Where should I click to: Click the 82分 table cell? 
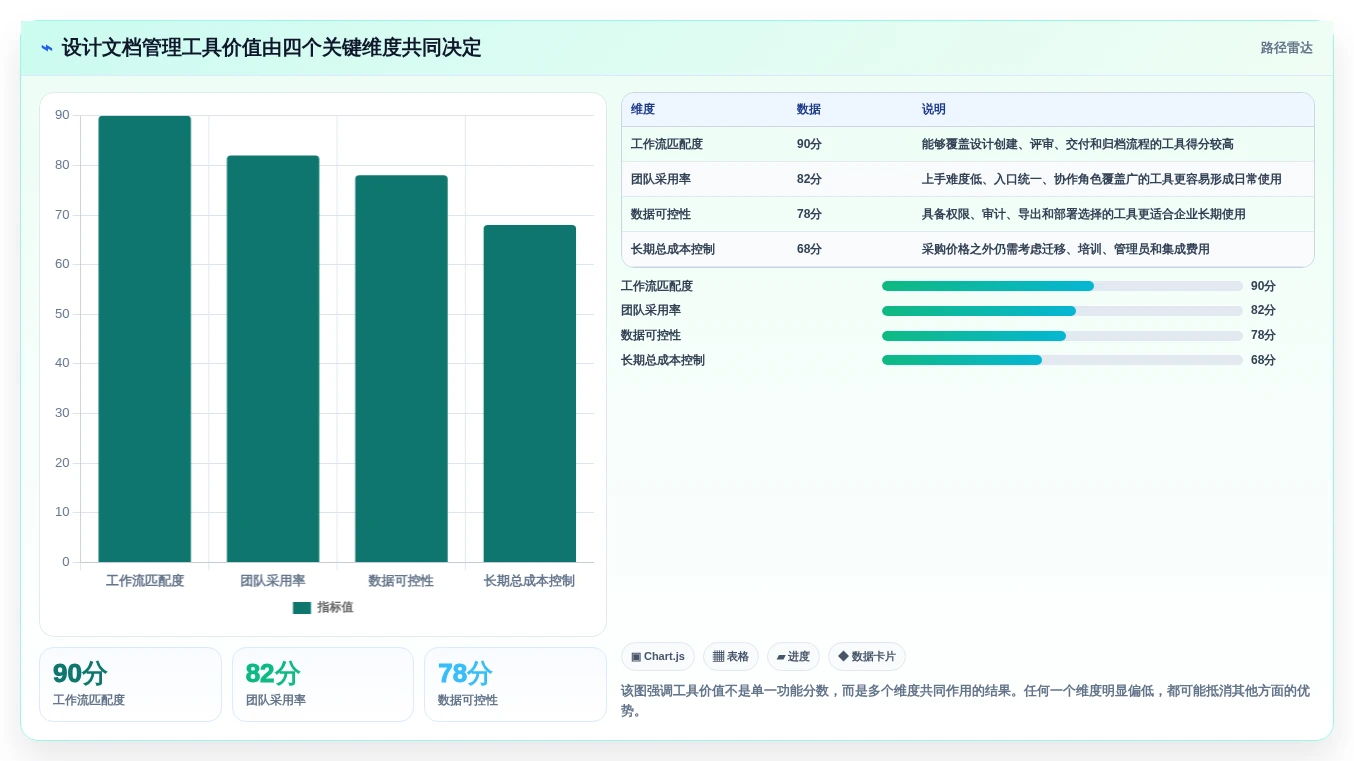809,180
